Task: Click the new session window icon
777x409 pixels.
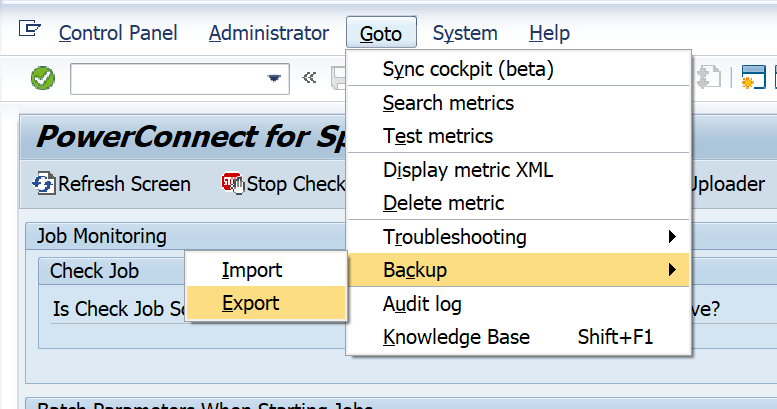Action: [x=753, y=78]
